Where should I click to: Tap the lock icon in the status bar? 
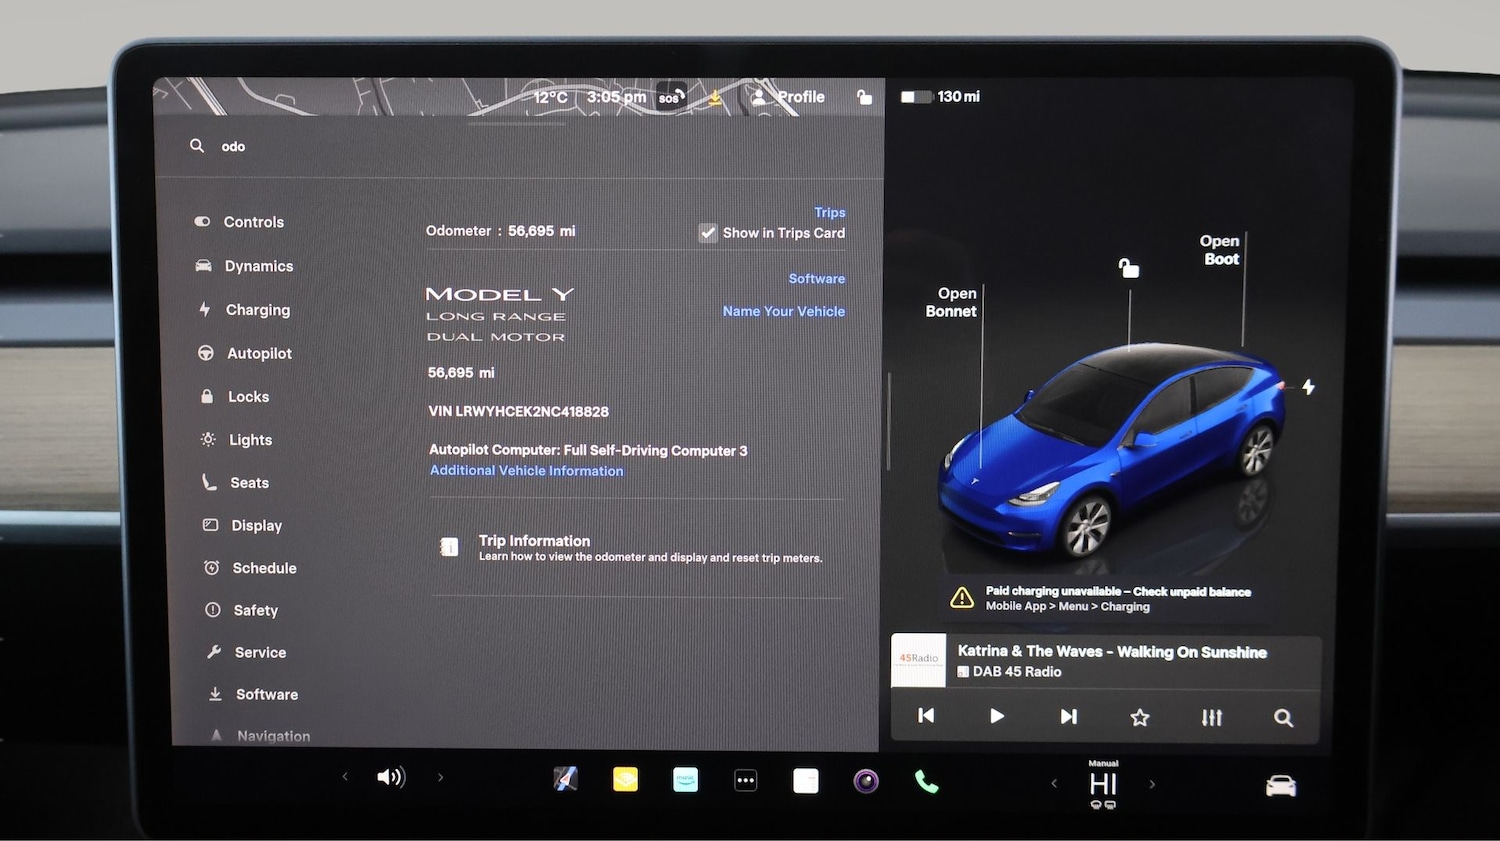[864, 97]
